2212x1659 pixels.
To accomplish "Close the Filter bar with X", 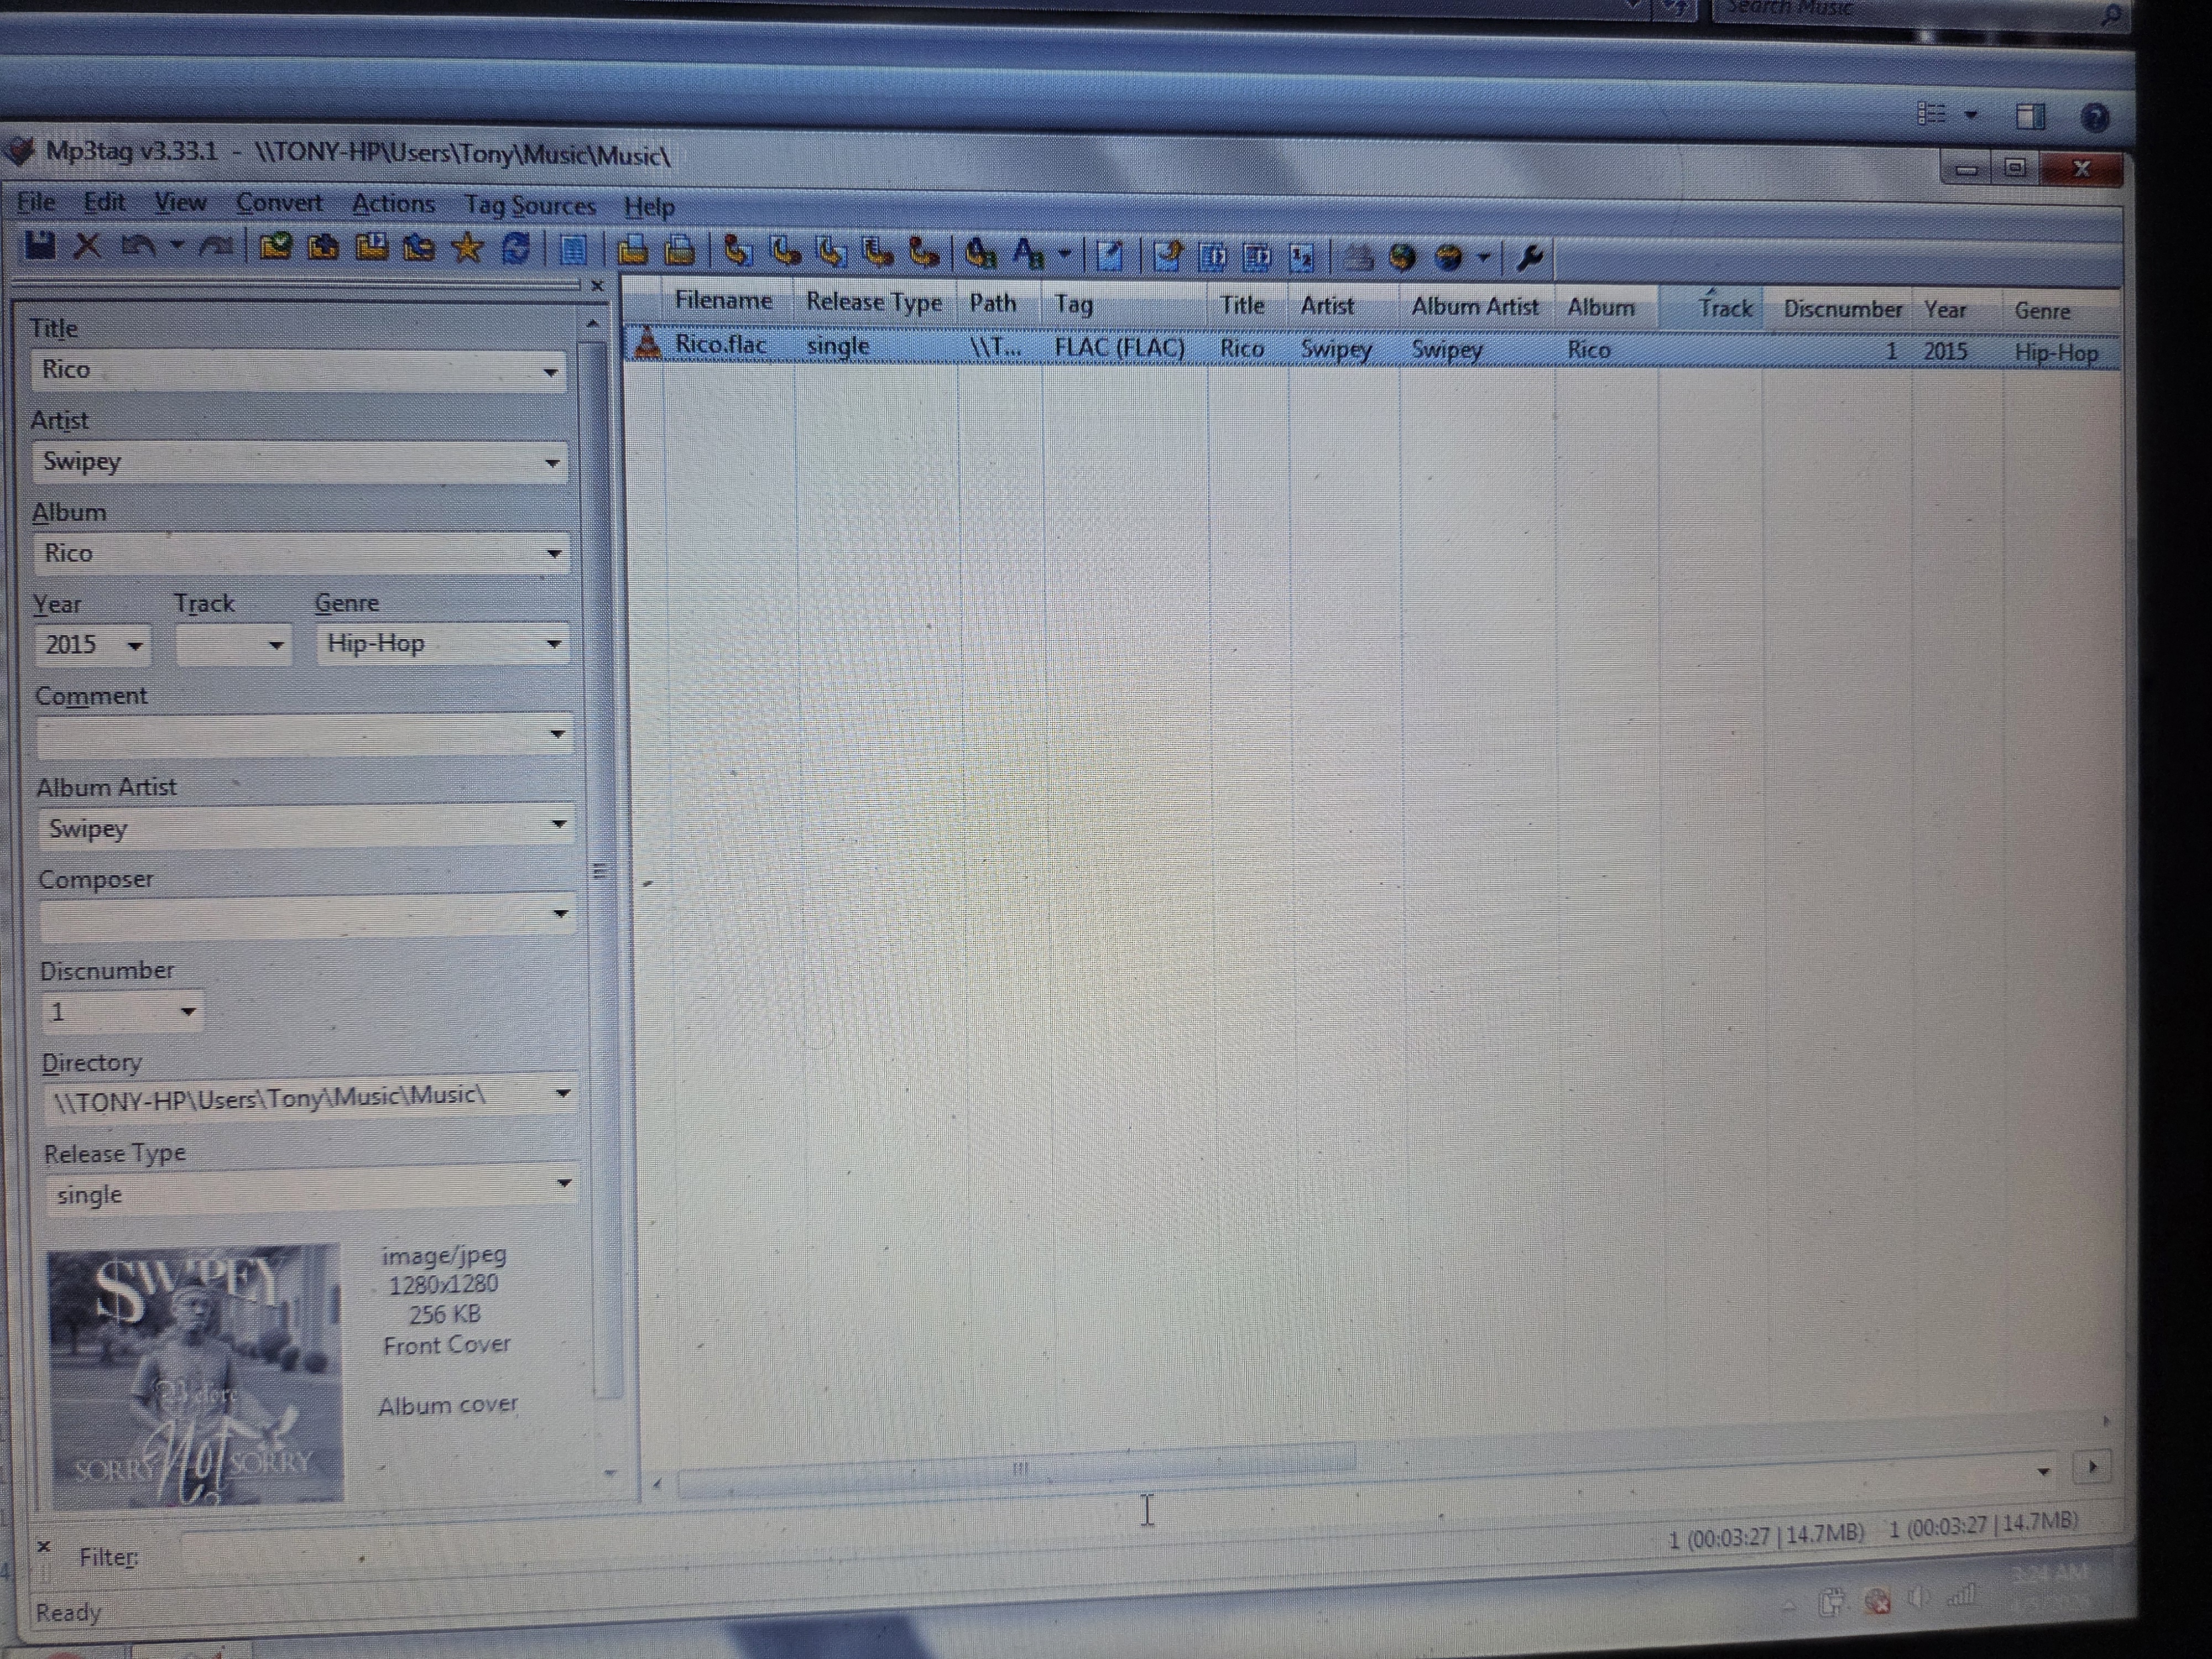I will pyautogui.click(x=43, y=1546).
